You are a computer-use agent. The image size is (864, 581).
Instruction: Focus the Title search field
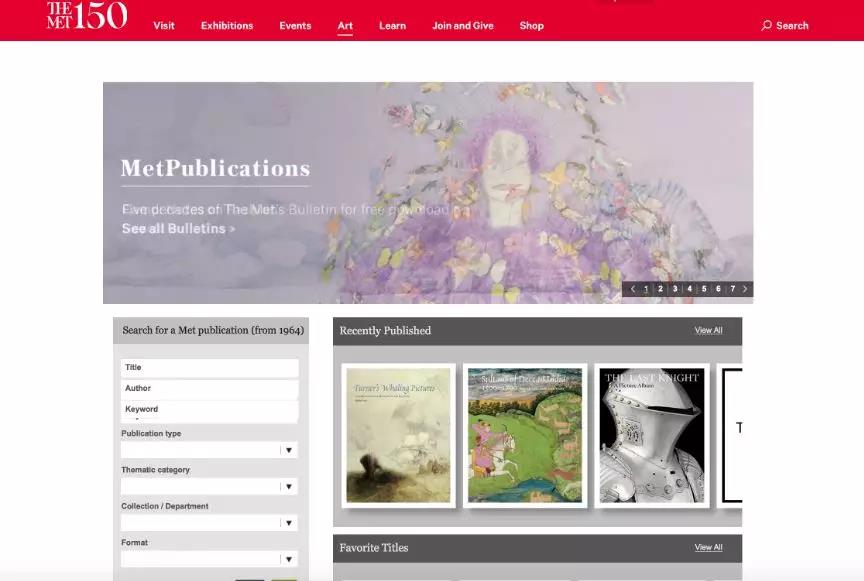[209, 368]
